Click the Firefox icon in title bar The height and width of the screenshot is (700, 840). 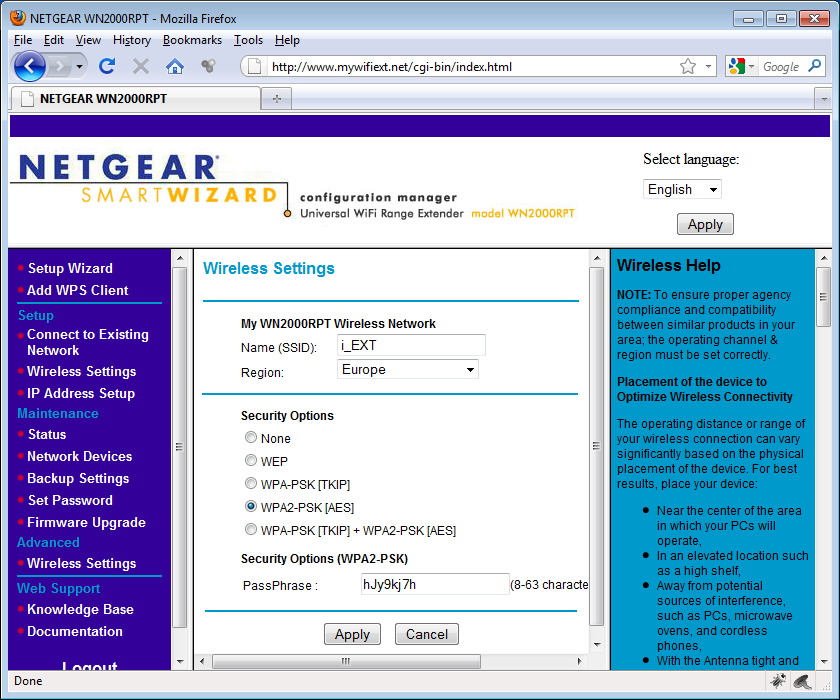pos(18,18)
